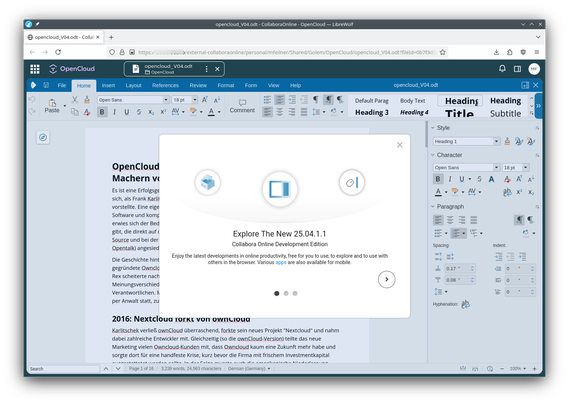Toggle the OpenCloud right sidebar panel icon
The image size is (569, 405).
[x=517, y=69]
